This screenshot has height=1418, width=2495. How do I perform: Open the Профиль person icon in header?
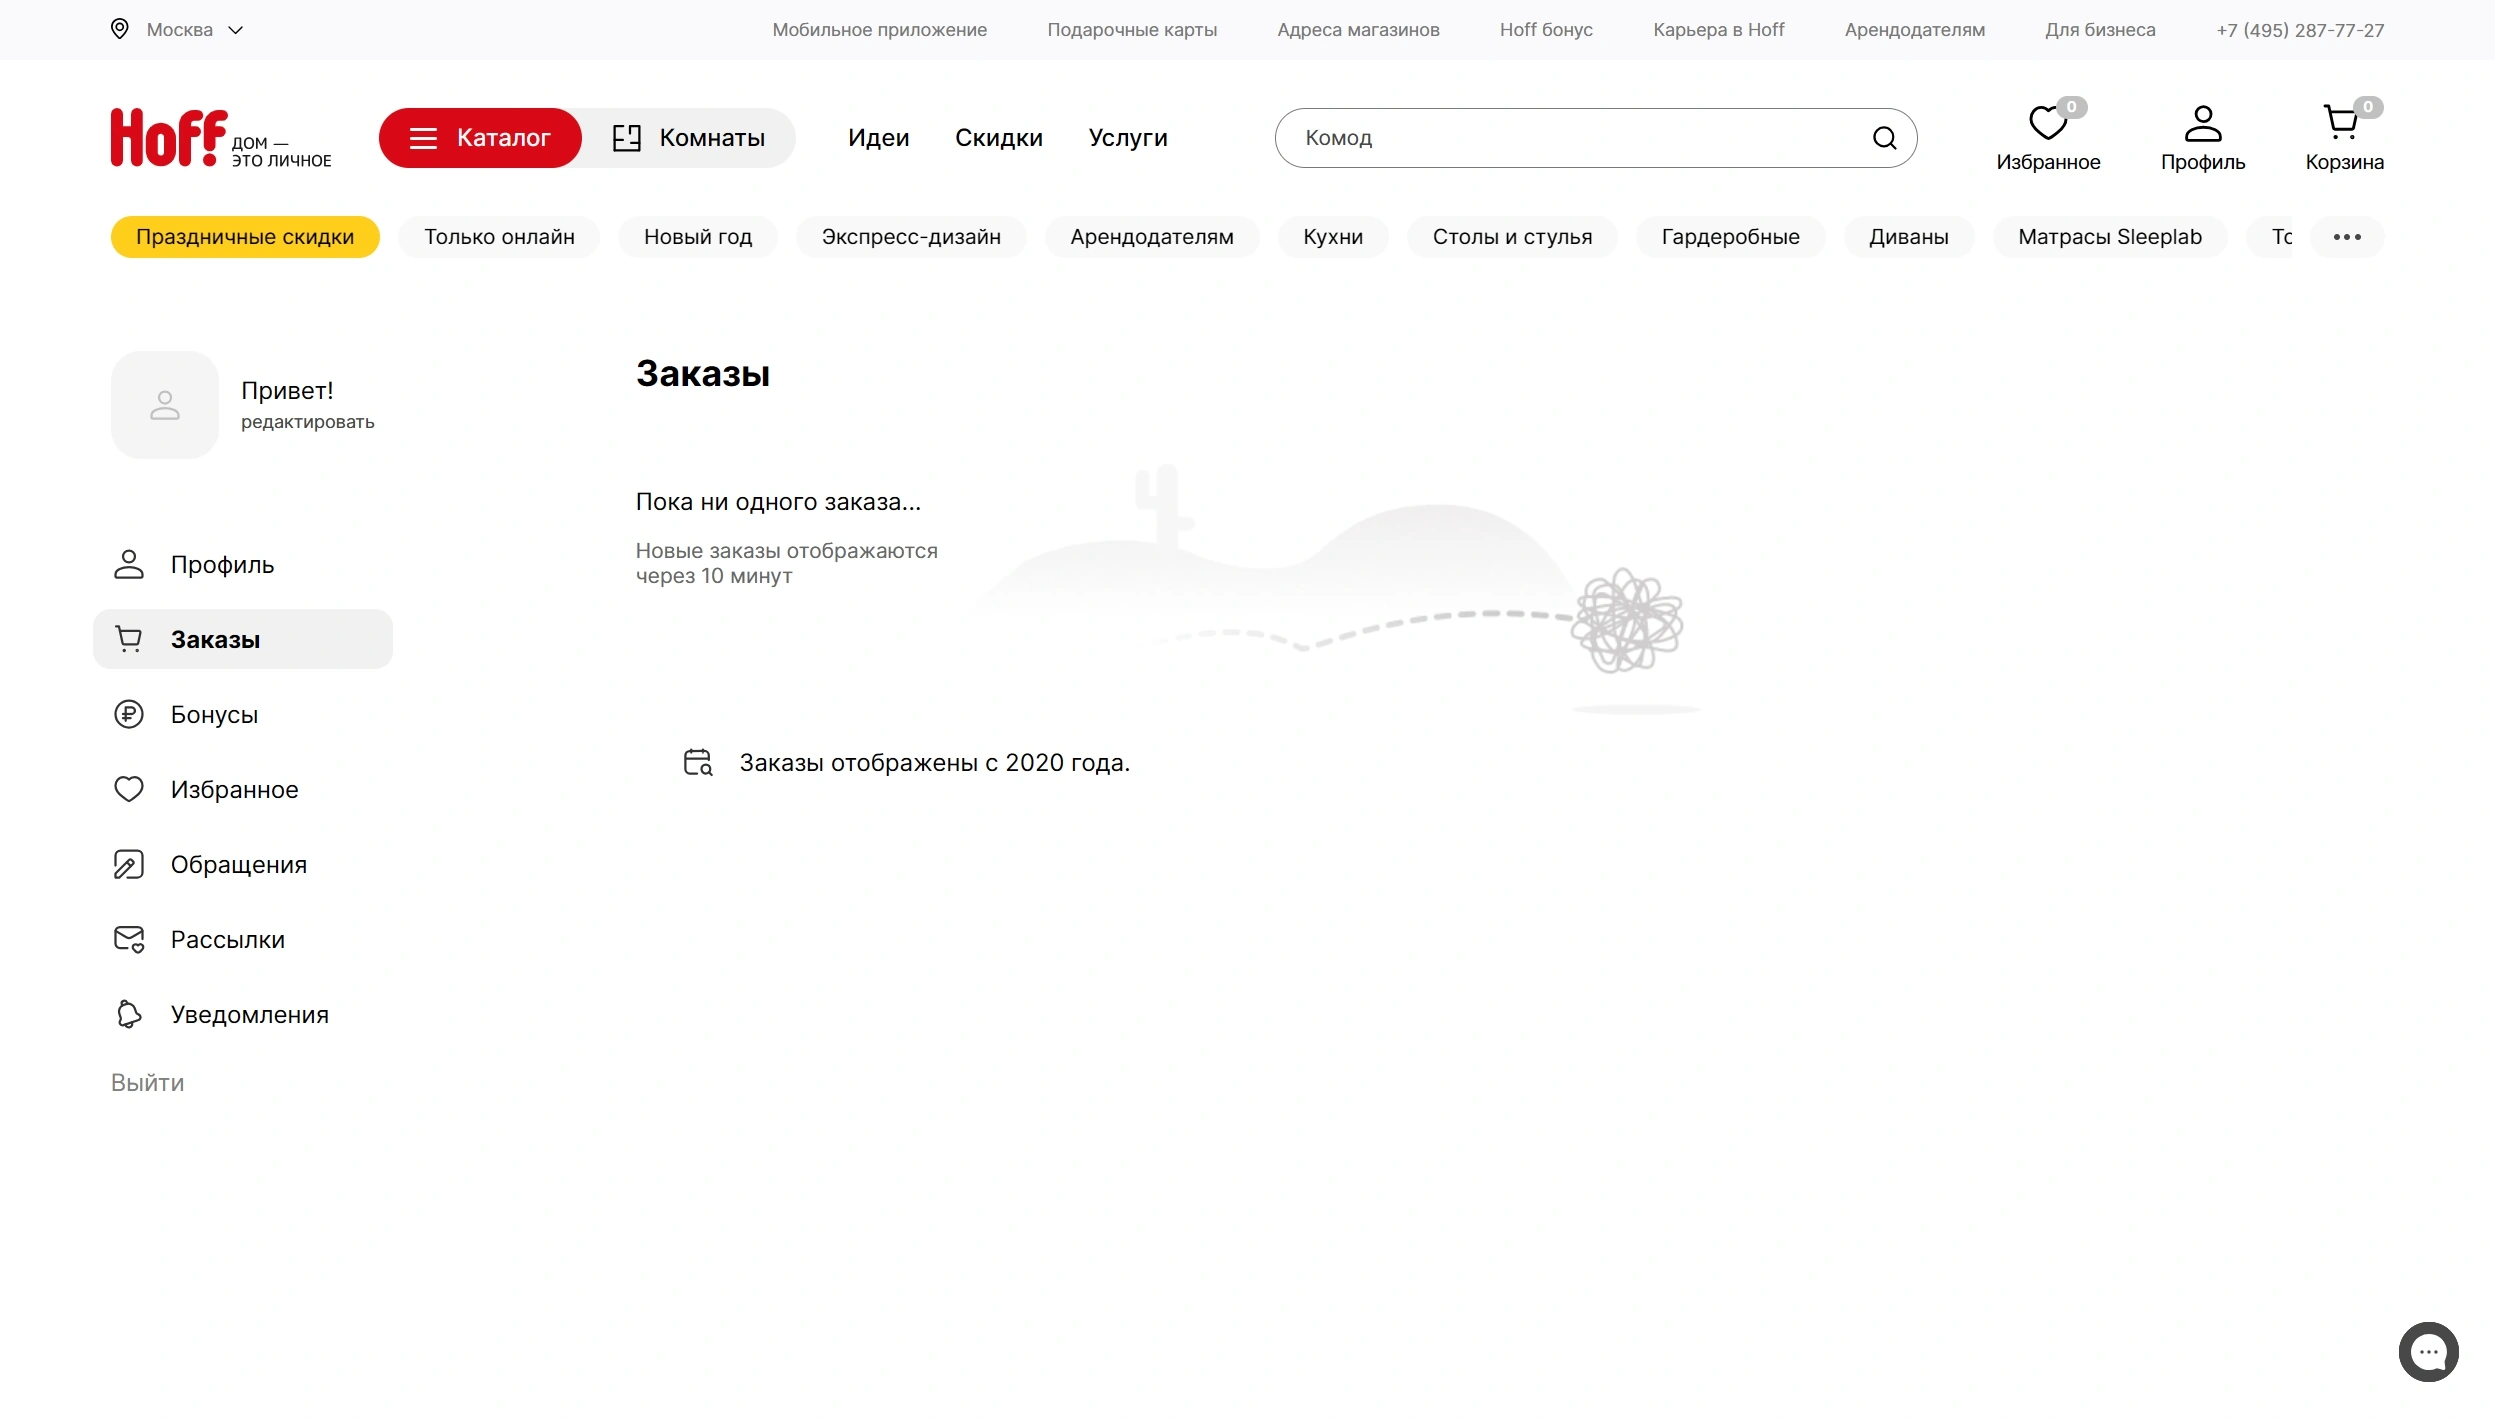pos(2202,123)
